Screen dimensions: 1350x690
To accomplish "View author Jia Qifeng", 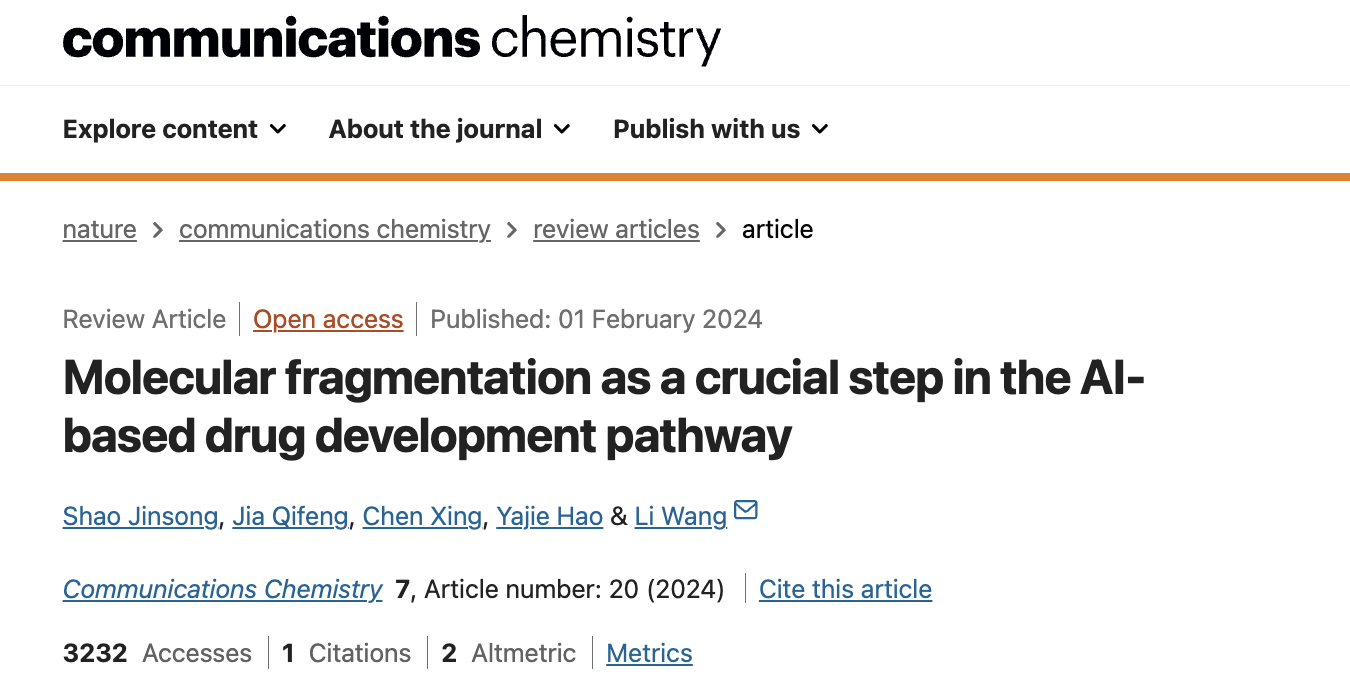I will coord(290,516).
